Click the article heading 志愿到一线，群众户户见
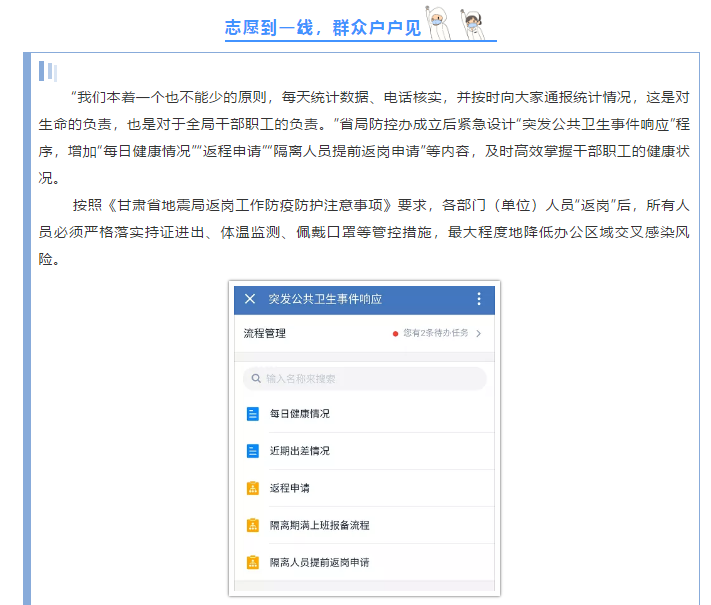711x605 pixels. 323,28
